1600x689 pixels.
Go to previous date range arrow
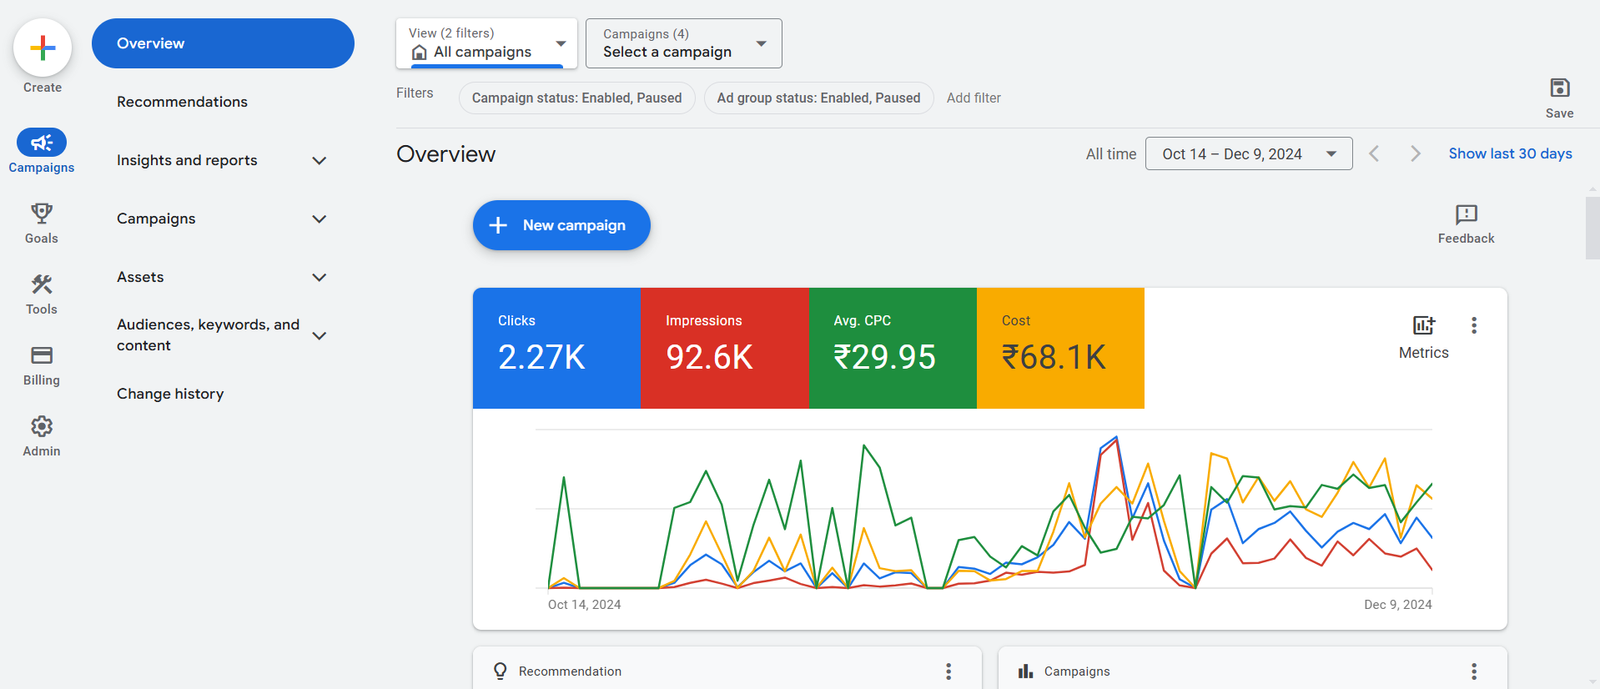pyautogui.click(x=1374, y=153)
